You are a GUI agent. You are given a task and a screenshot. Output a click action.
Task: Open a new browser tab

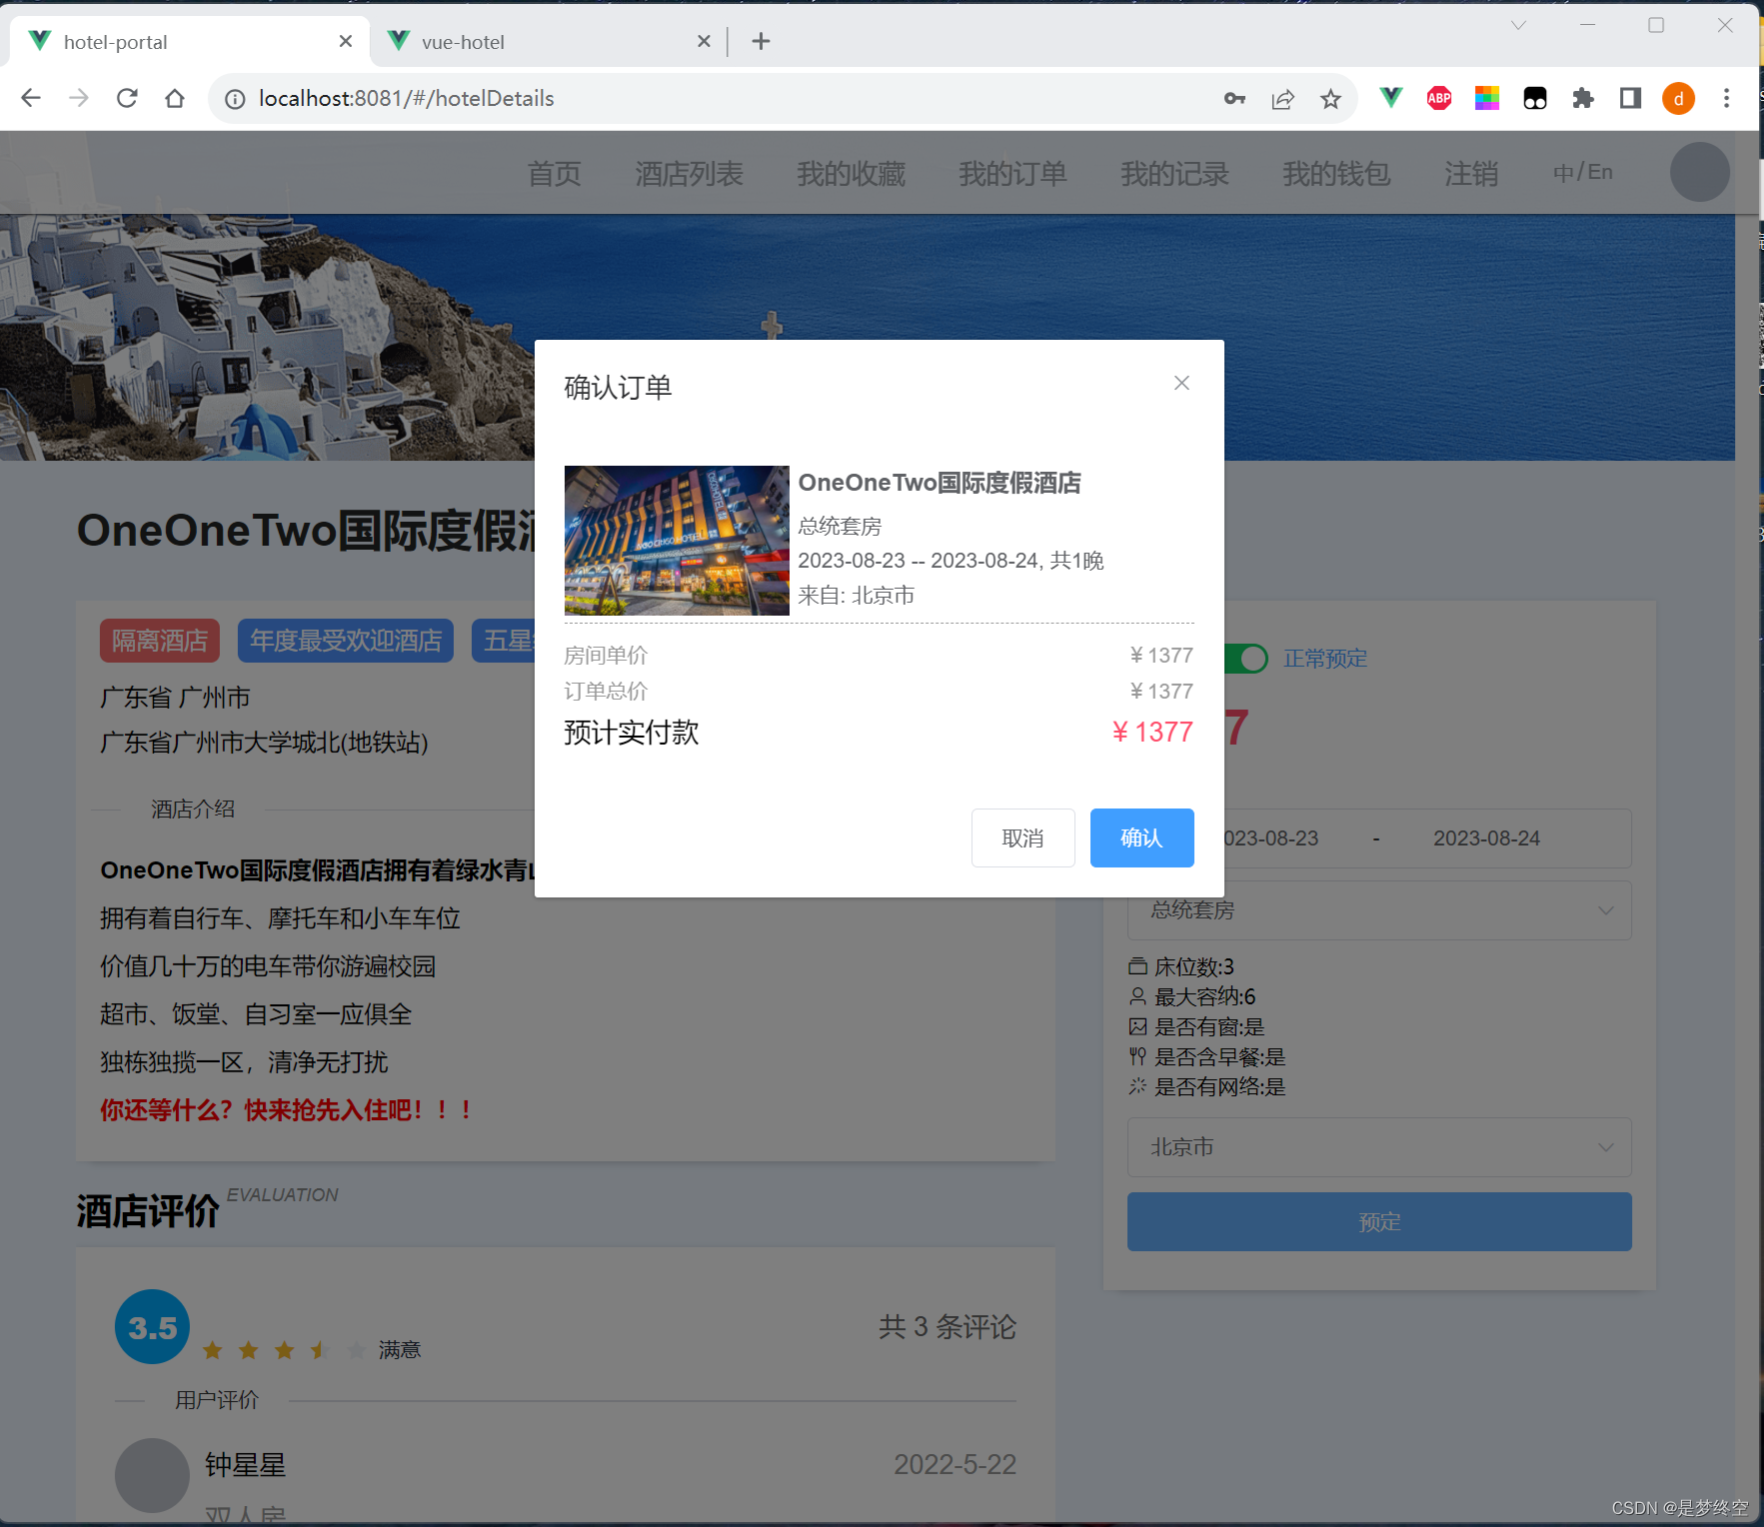(760, 41)
